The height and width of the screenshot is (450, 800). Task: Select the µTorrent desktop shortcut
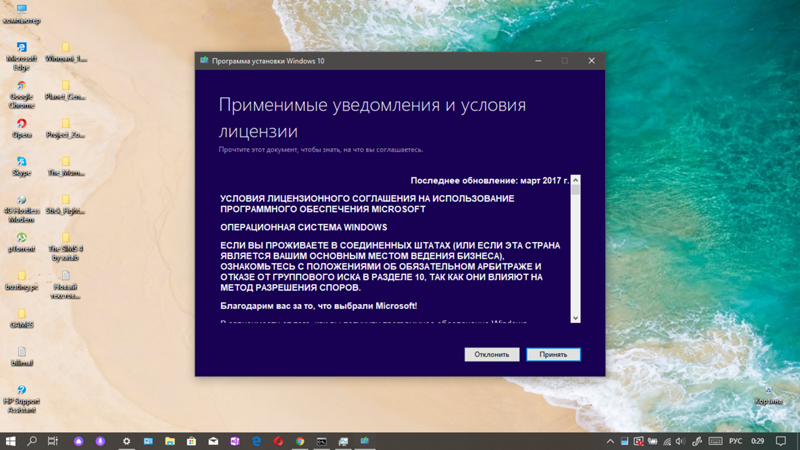coord(21,242)
